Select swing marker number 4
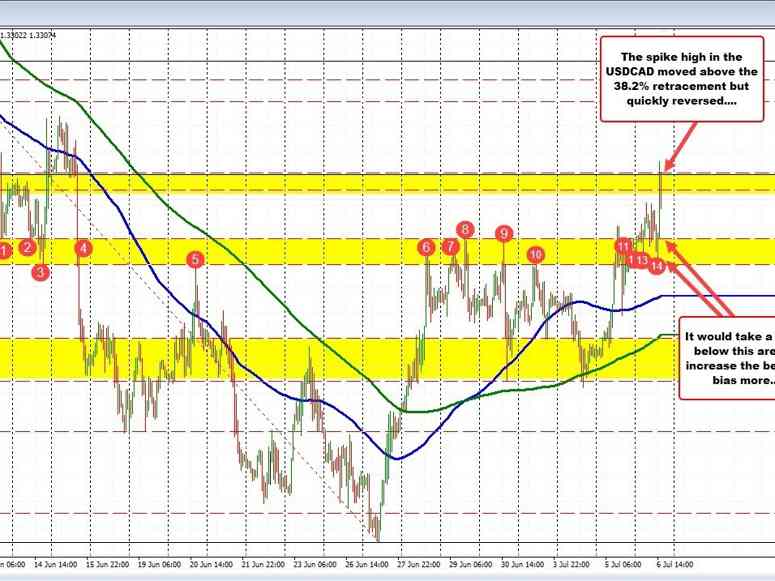The height and width of the screenshot is (581, 775). [x=84, y=248]
